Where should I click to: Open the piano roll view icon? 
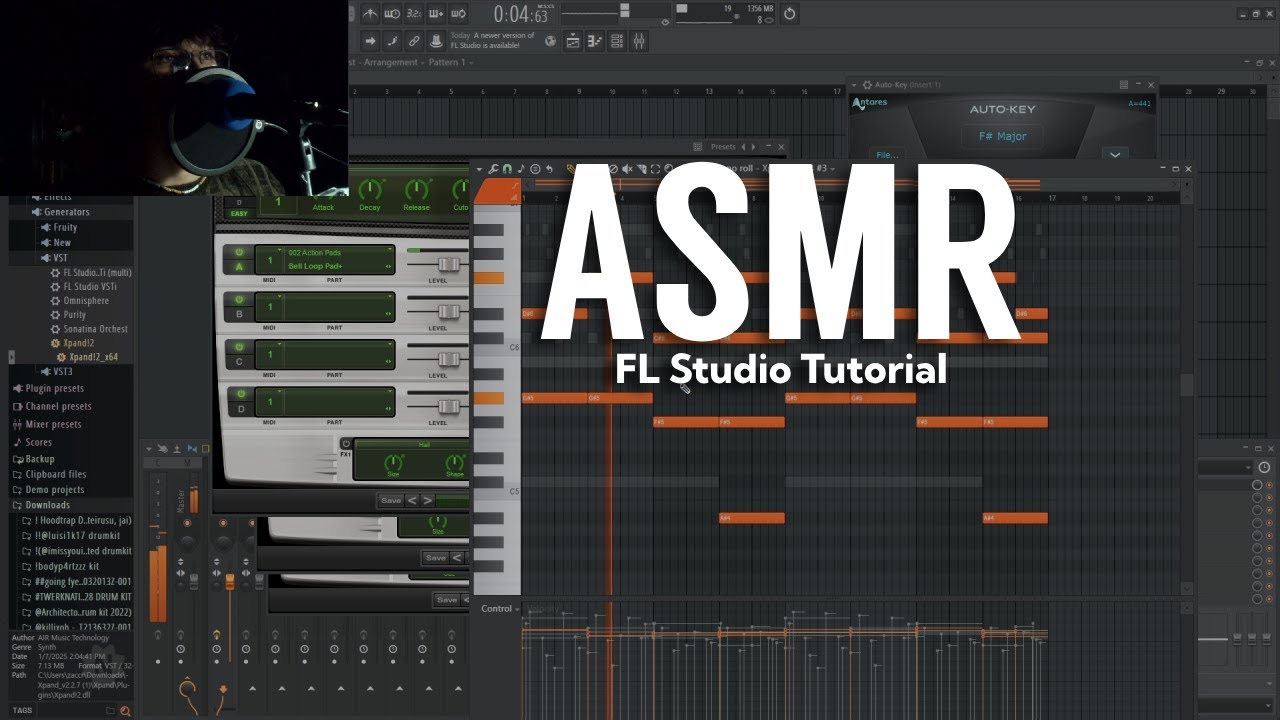coord(595,41)
